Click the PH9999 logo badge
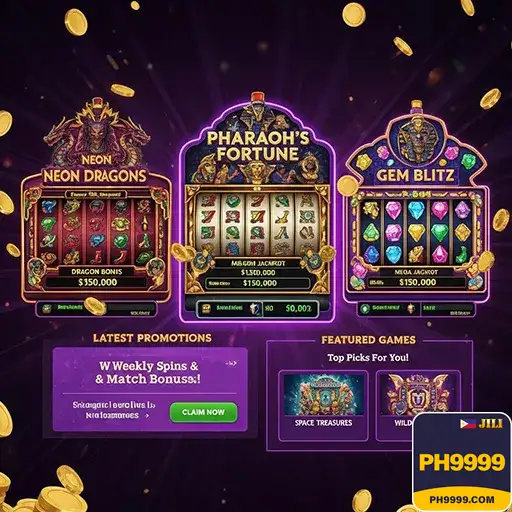This screenshot has width=512, height=512. click(462, 462)
